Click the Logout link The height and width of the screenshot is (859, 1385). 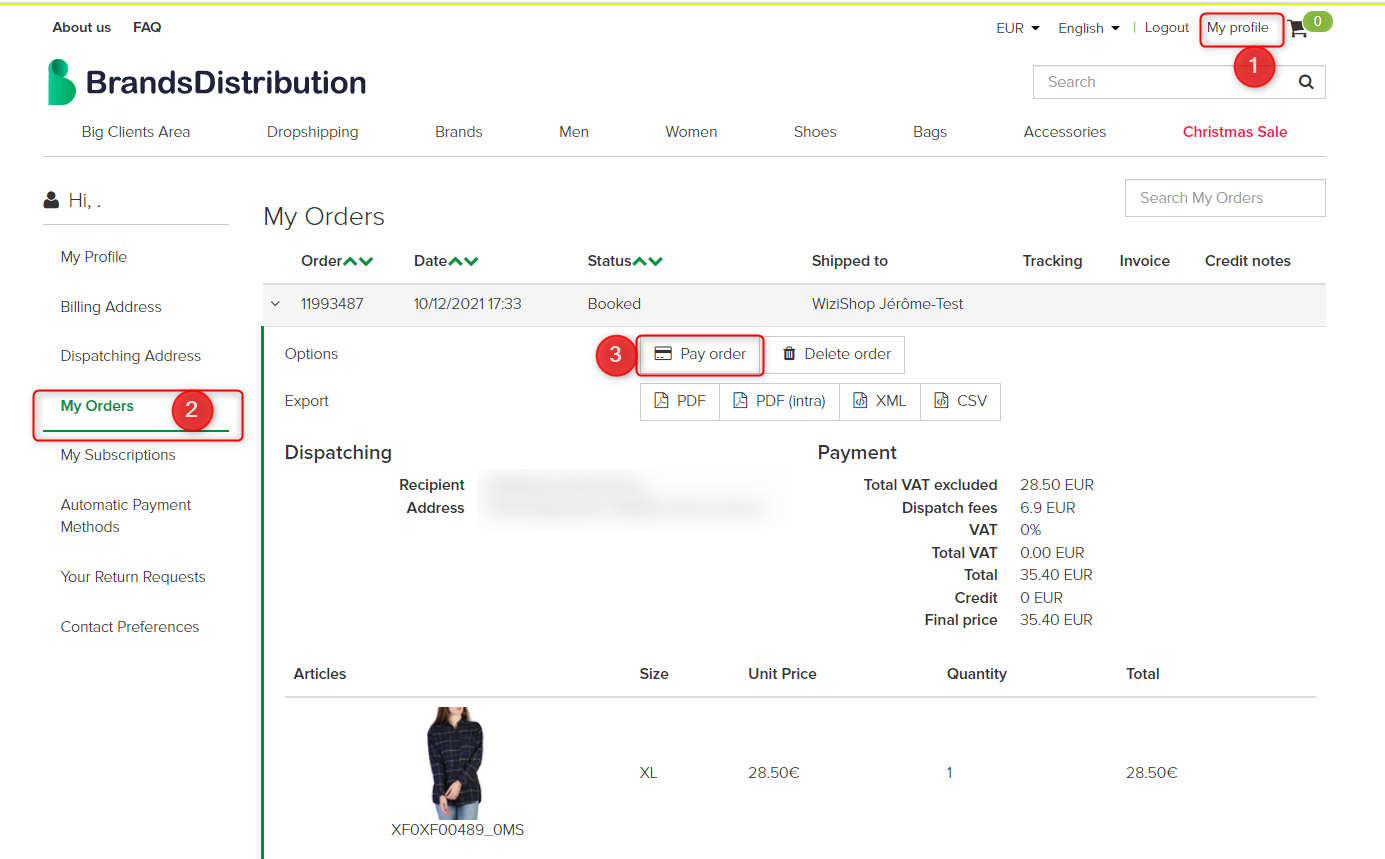coord(1167,28)
